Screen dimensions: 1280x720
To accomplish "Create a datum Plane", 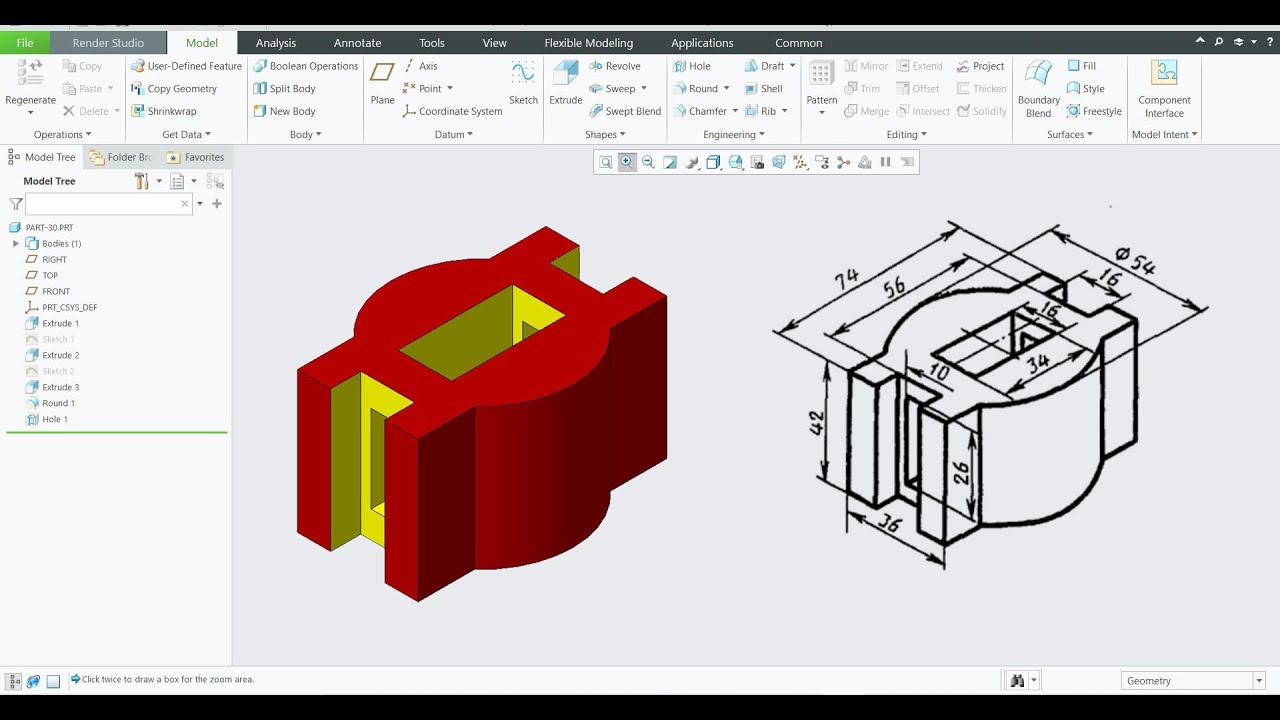I will pyautogui.click(x=382, y=82).
